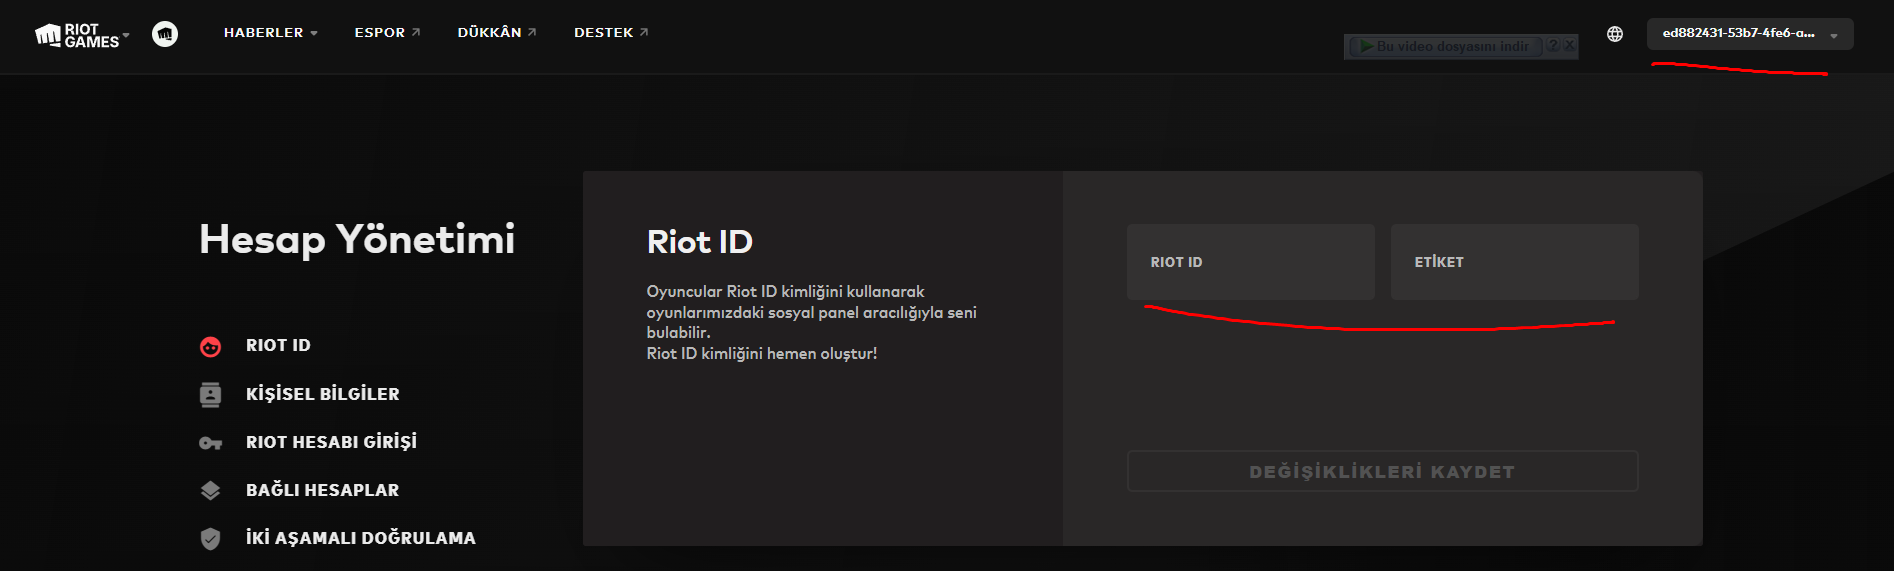Click the round fist icon beside the Riot logo

point(165,34)
